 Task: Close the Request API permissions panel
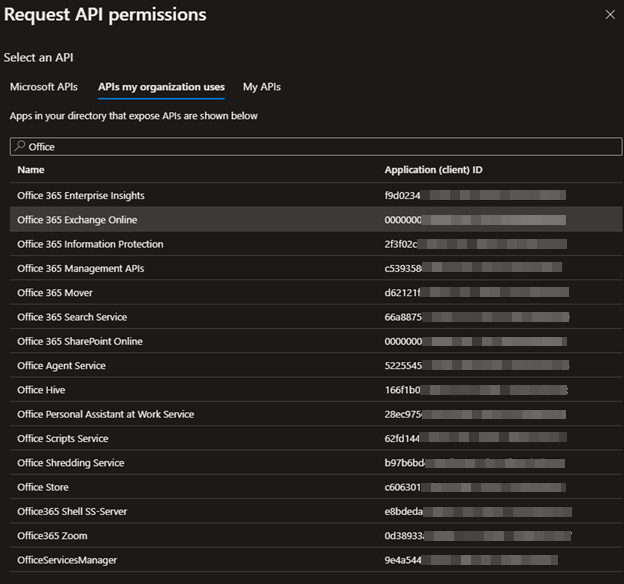[x=611, y=14]
